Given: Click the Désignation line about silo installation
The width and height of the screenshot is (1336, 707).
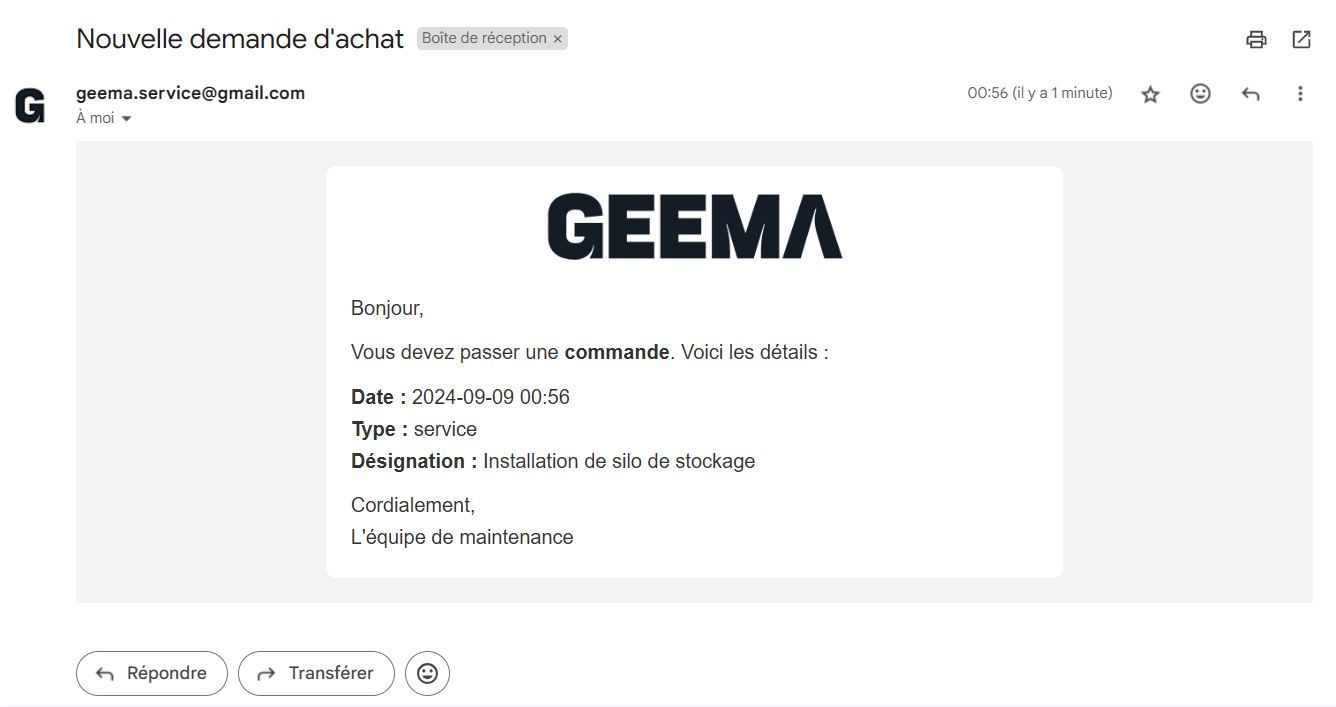Looking at the screenshot, I should 552,461.
